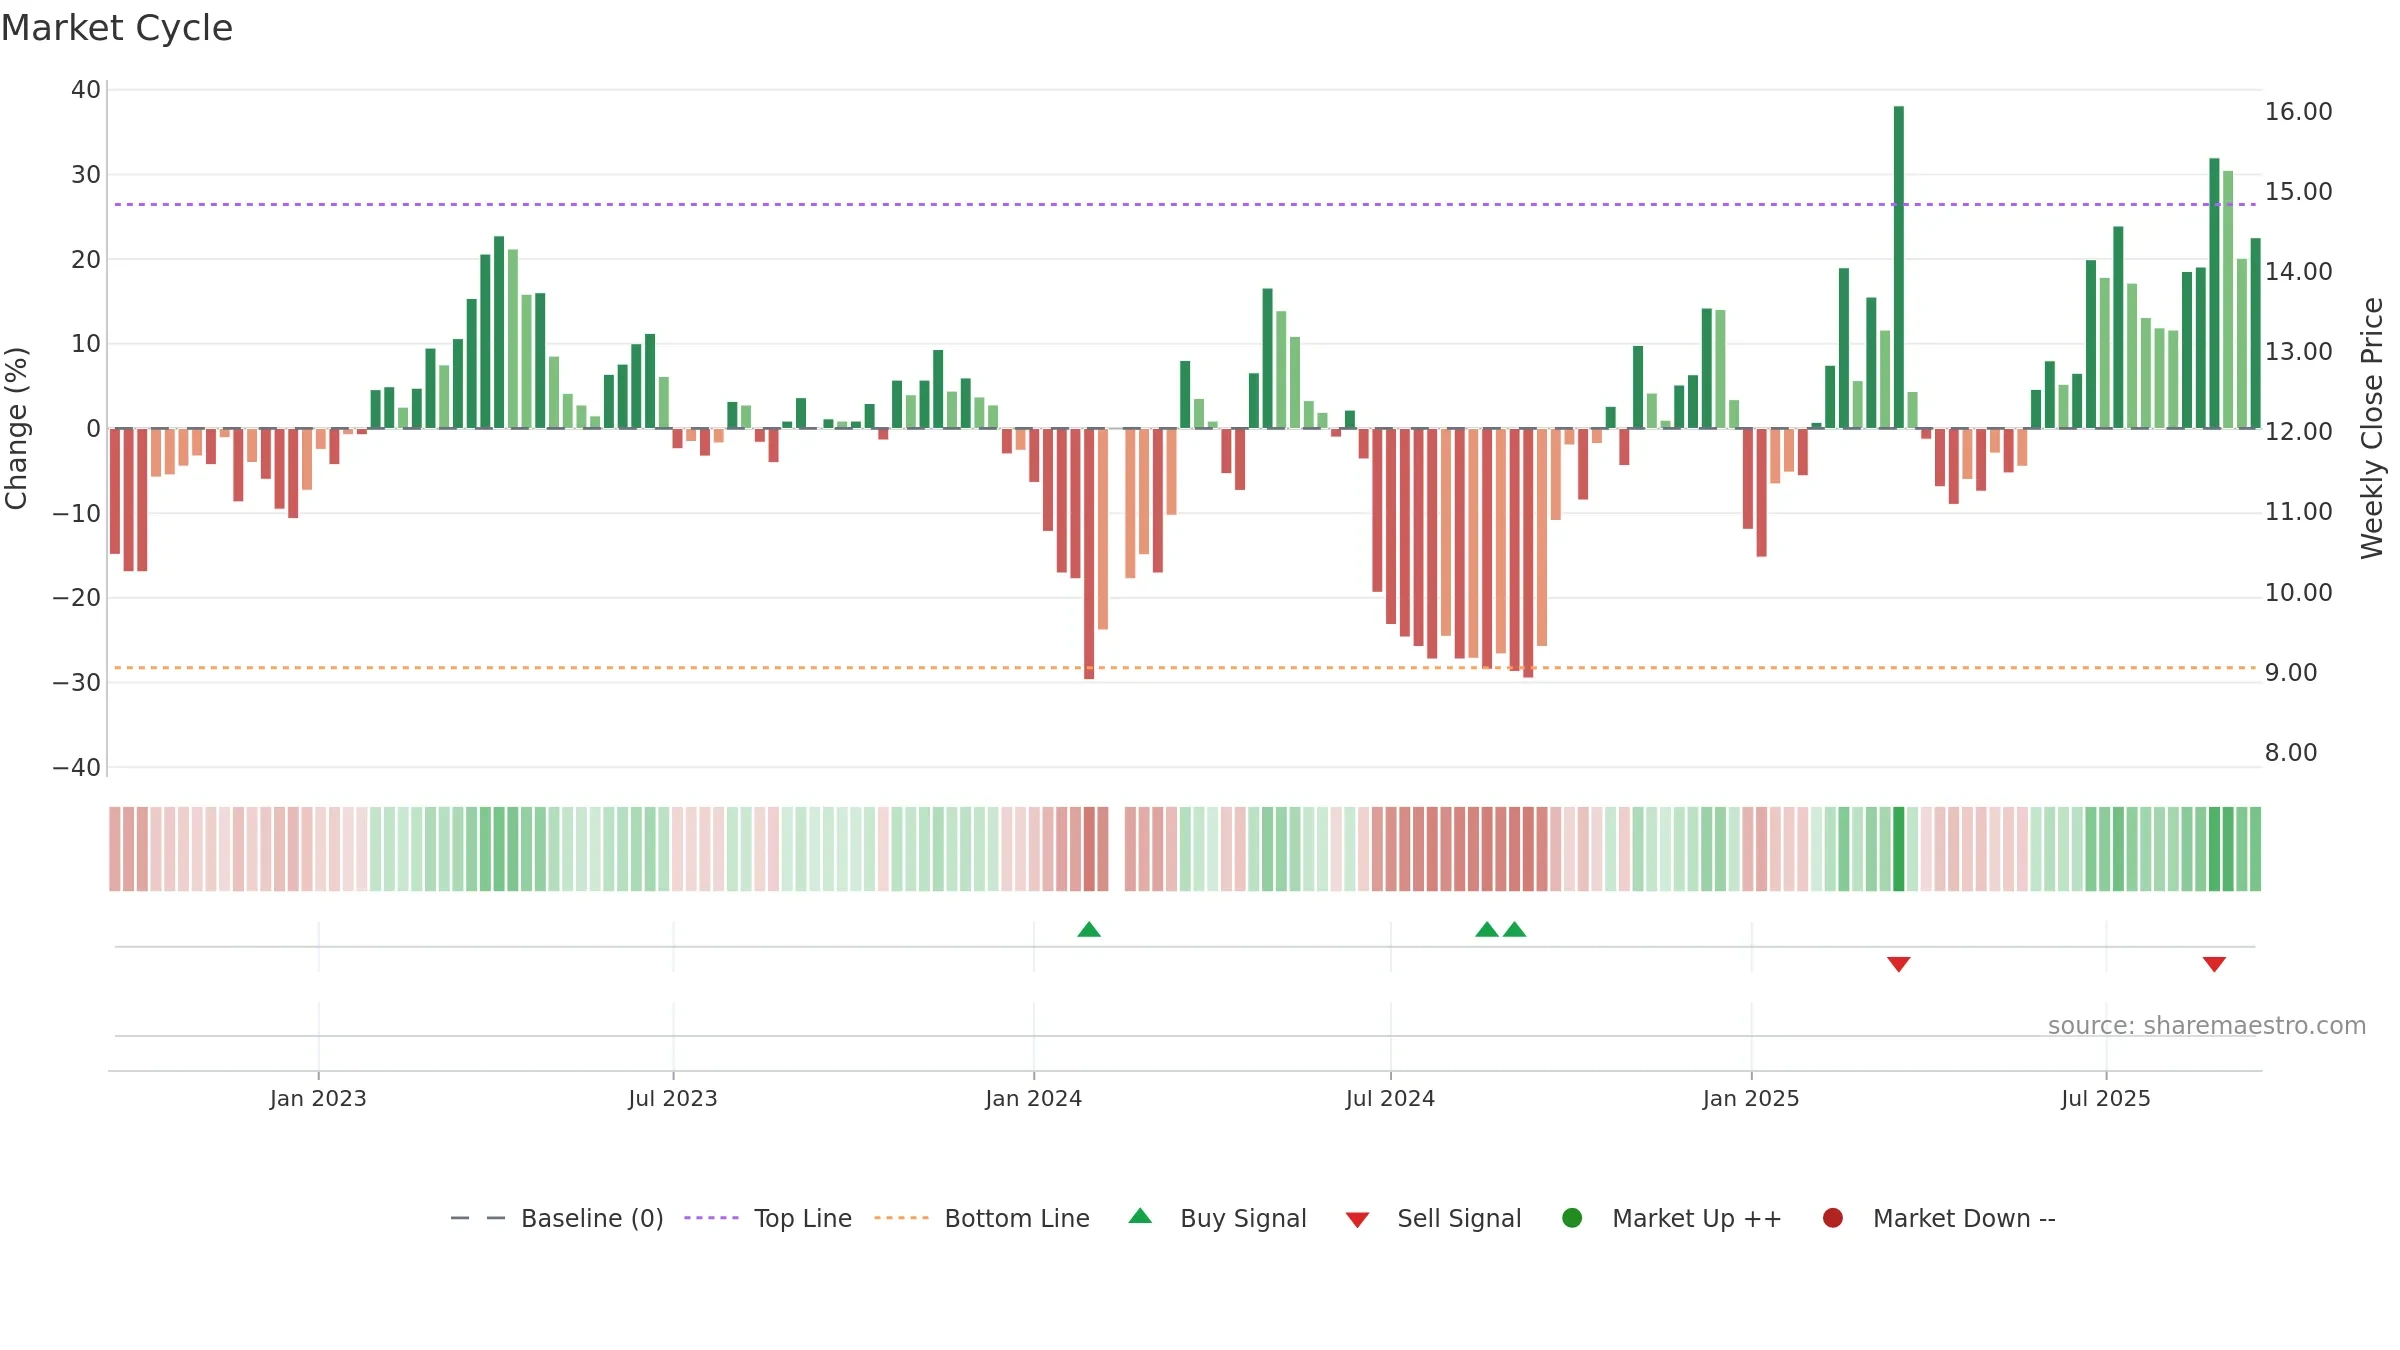Click the source: sharemaestro.com text
Image resolution: width=2400 pixels, height=1350 pixels.
2207,1026
